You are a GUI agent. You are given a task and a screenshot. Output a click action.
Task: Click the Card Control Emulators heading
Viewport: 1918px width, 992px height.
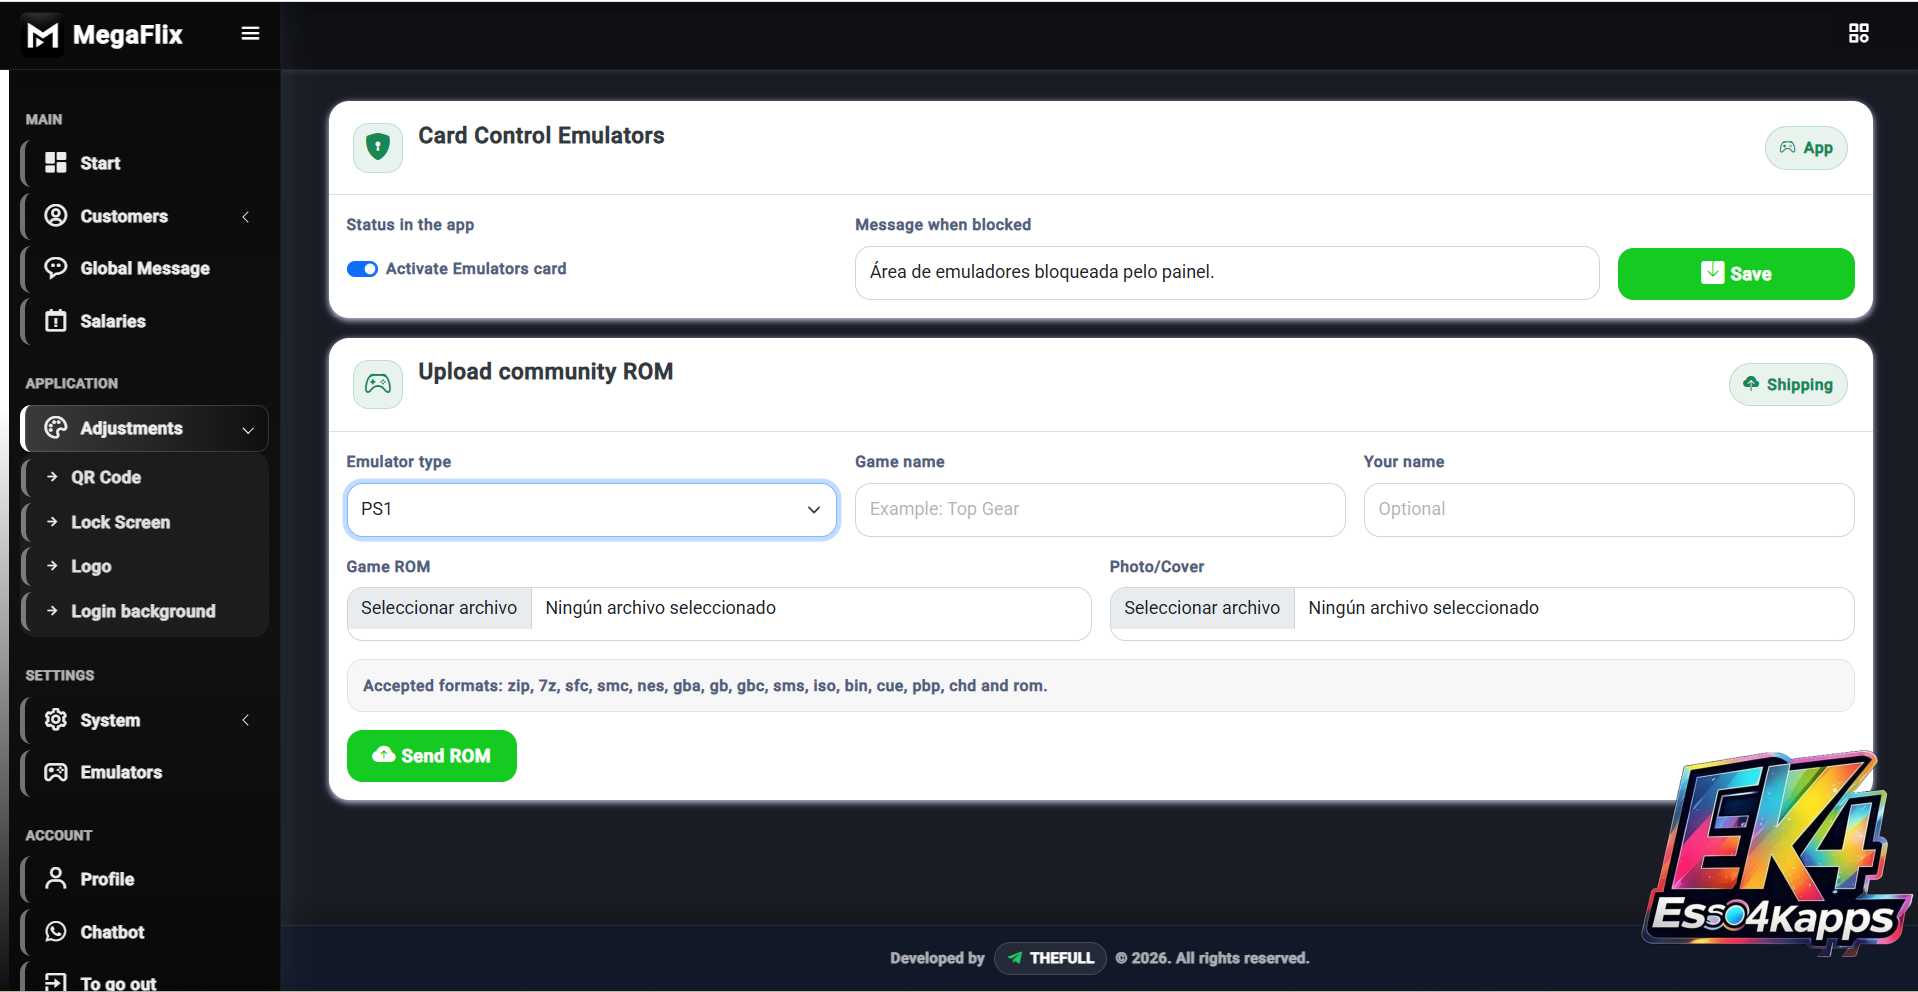click(541, 136)
